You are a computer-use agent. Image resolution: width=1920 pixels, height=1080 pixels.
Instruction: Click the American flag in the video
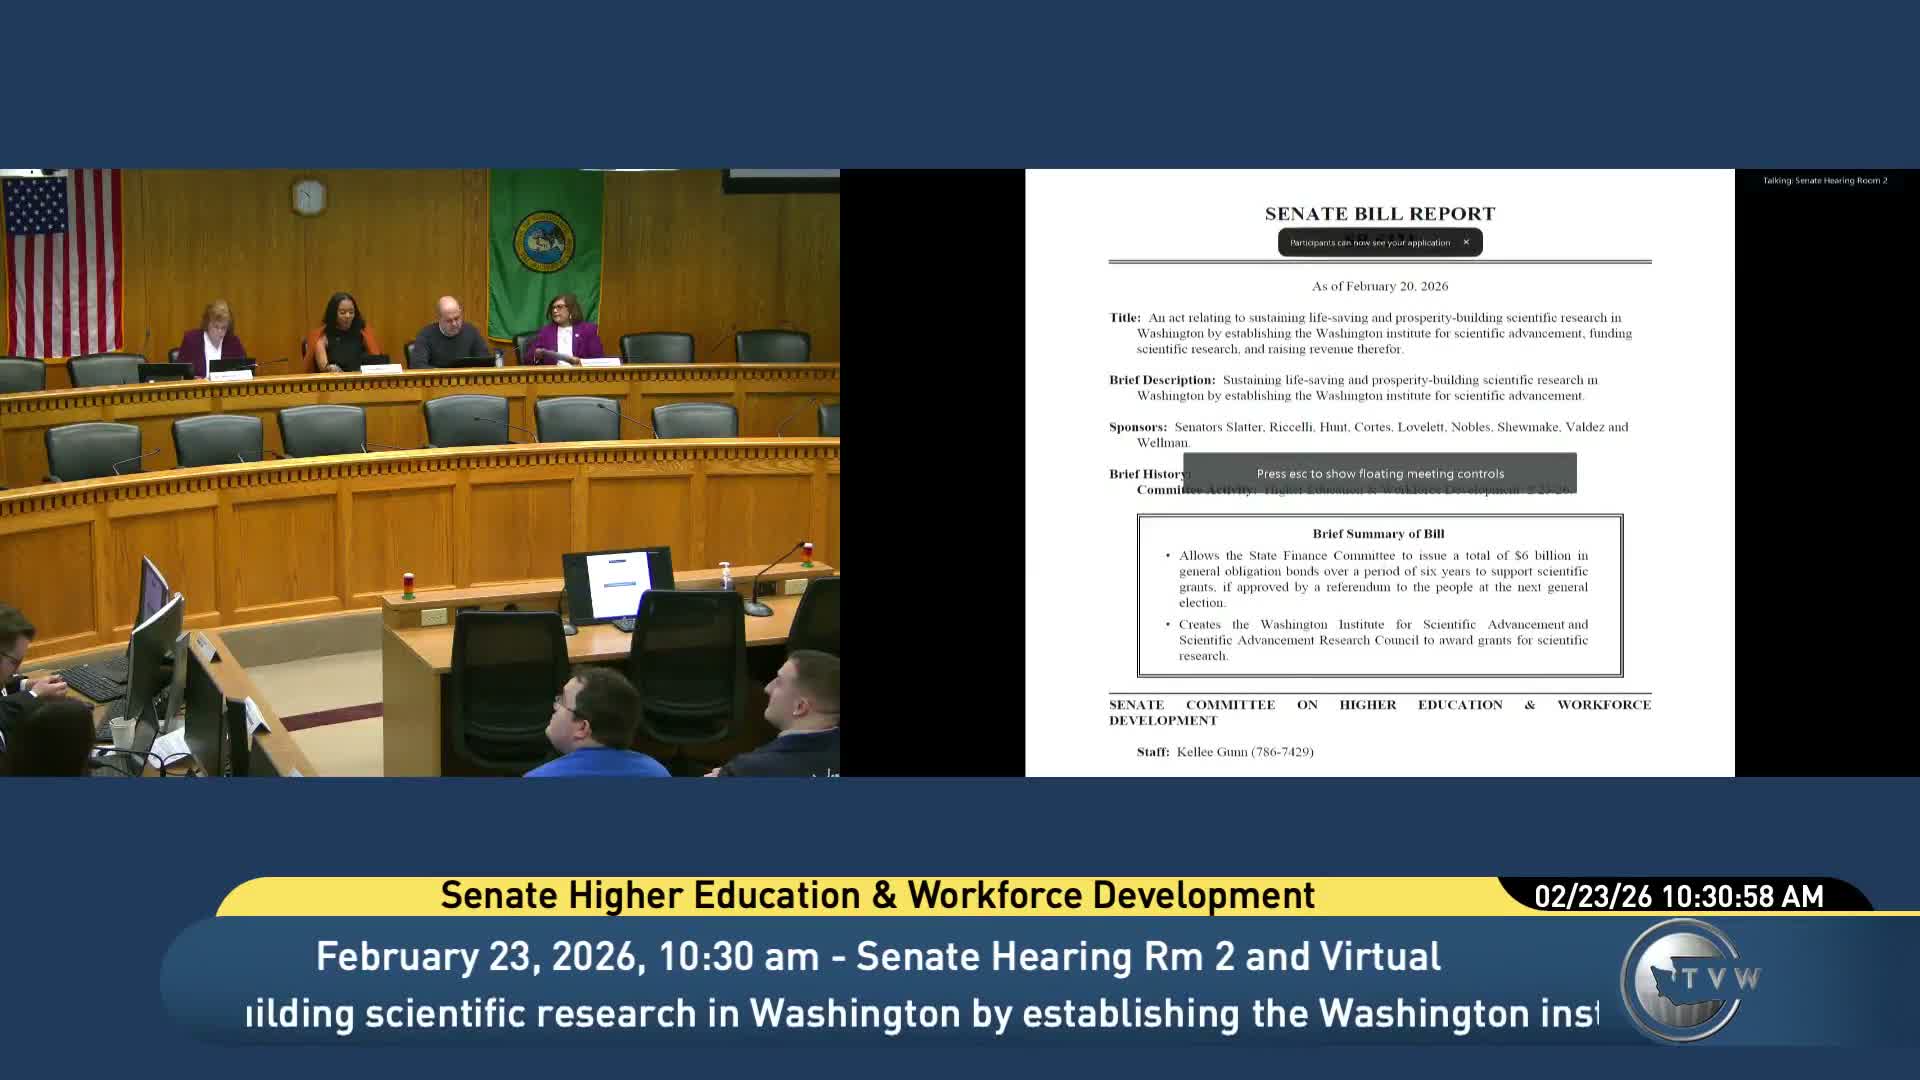[x=62, y=260]
